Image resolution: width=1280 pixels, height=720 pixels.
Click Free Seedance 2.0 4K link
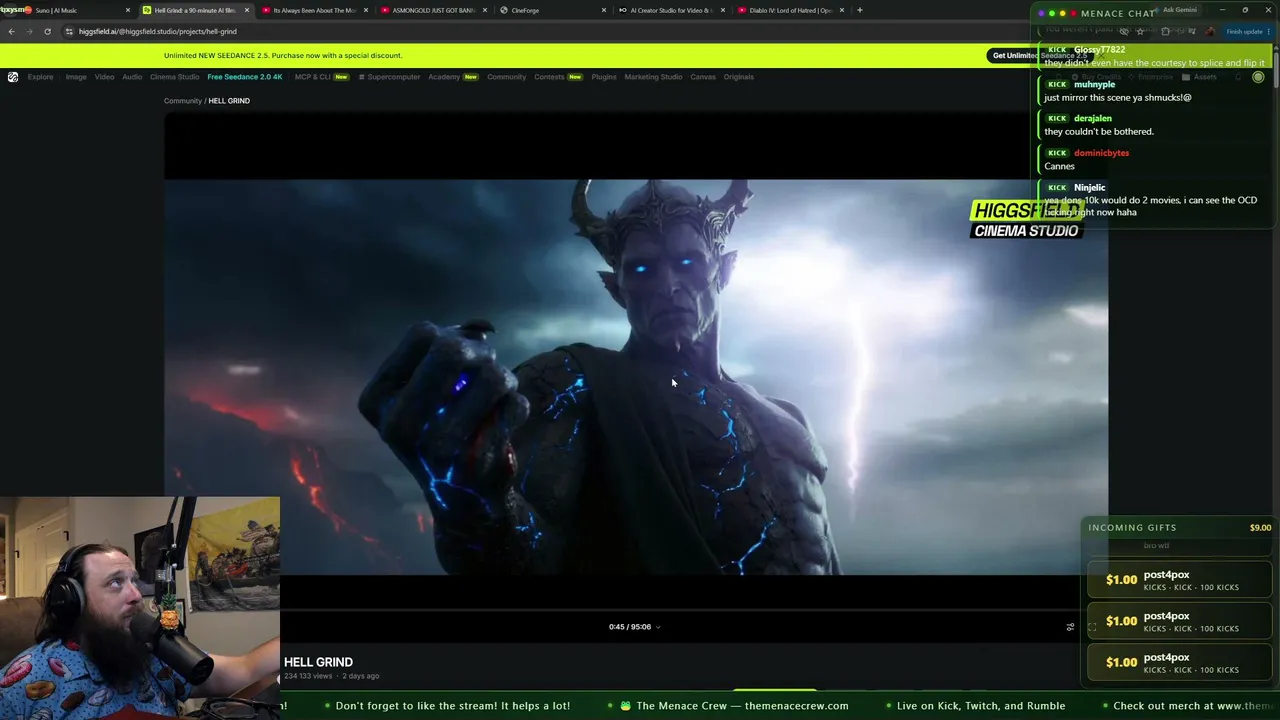click(x=245, y=77)
